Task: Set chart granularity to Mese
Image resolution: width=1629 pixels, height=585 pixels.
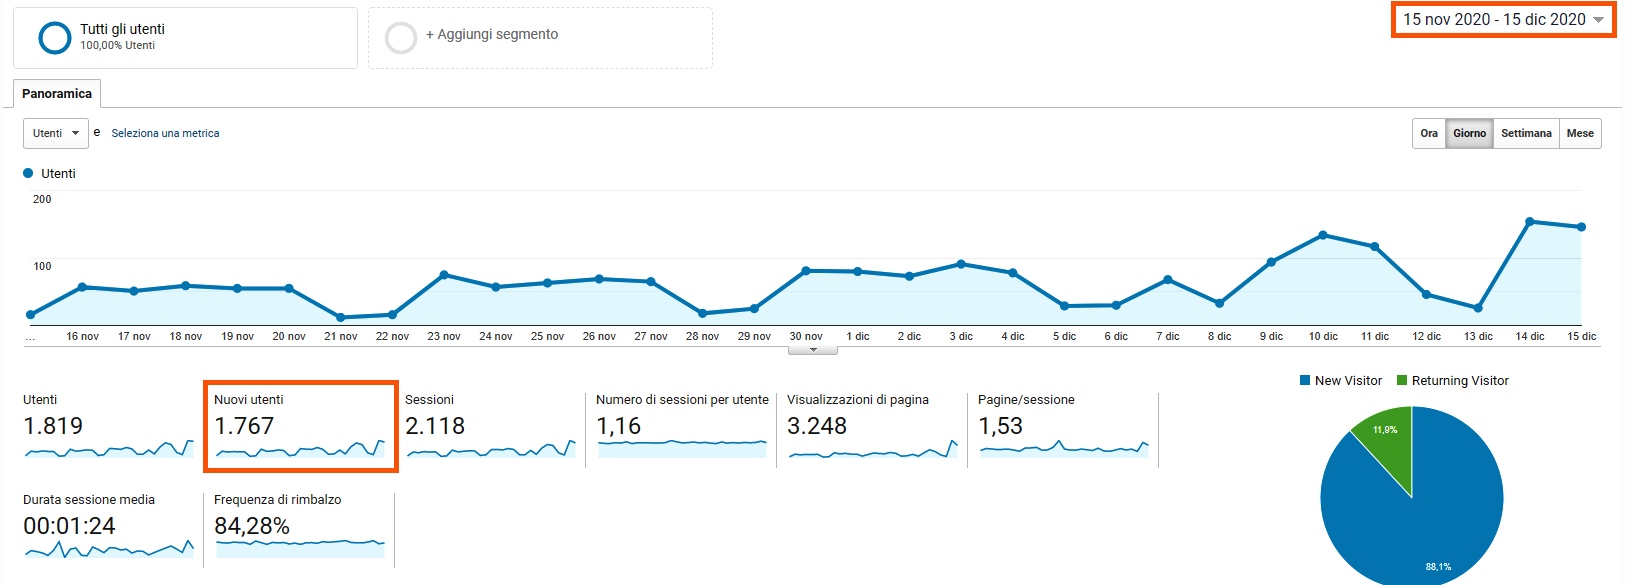Action: [x=1580, y=133]
